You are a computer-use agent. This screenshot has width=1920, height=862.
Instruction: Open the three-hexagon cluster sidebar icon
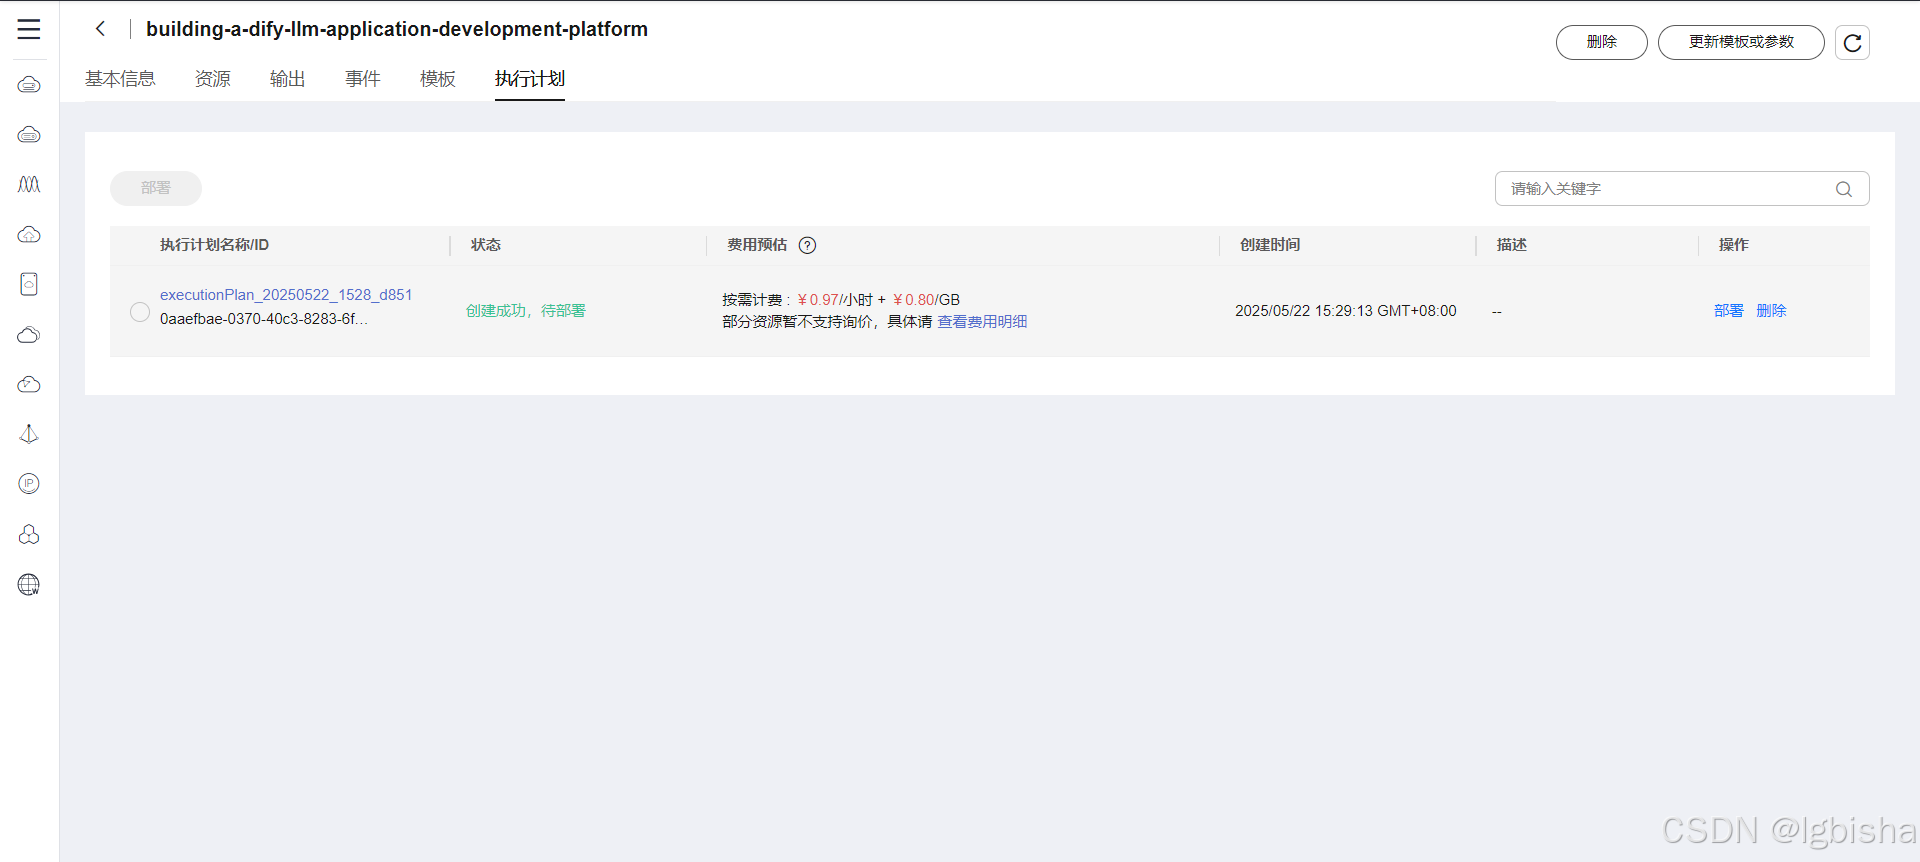[29, 534]
